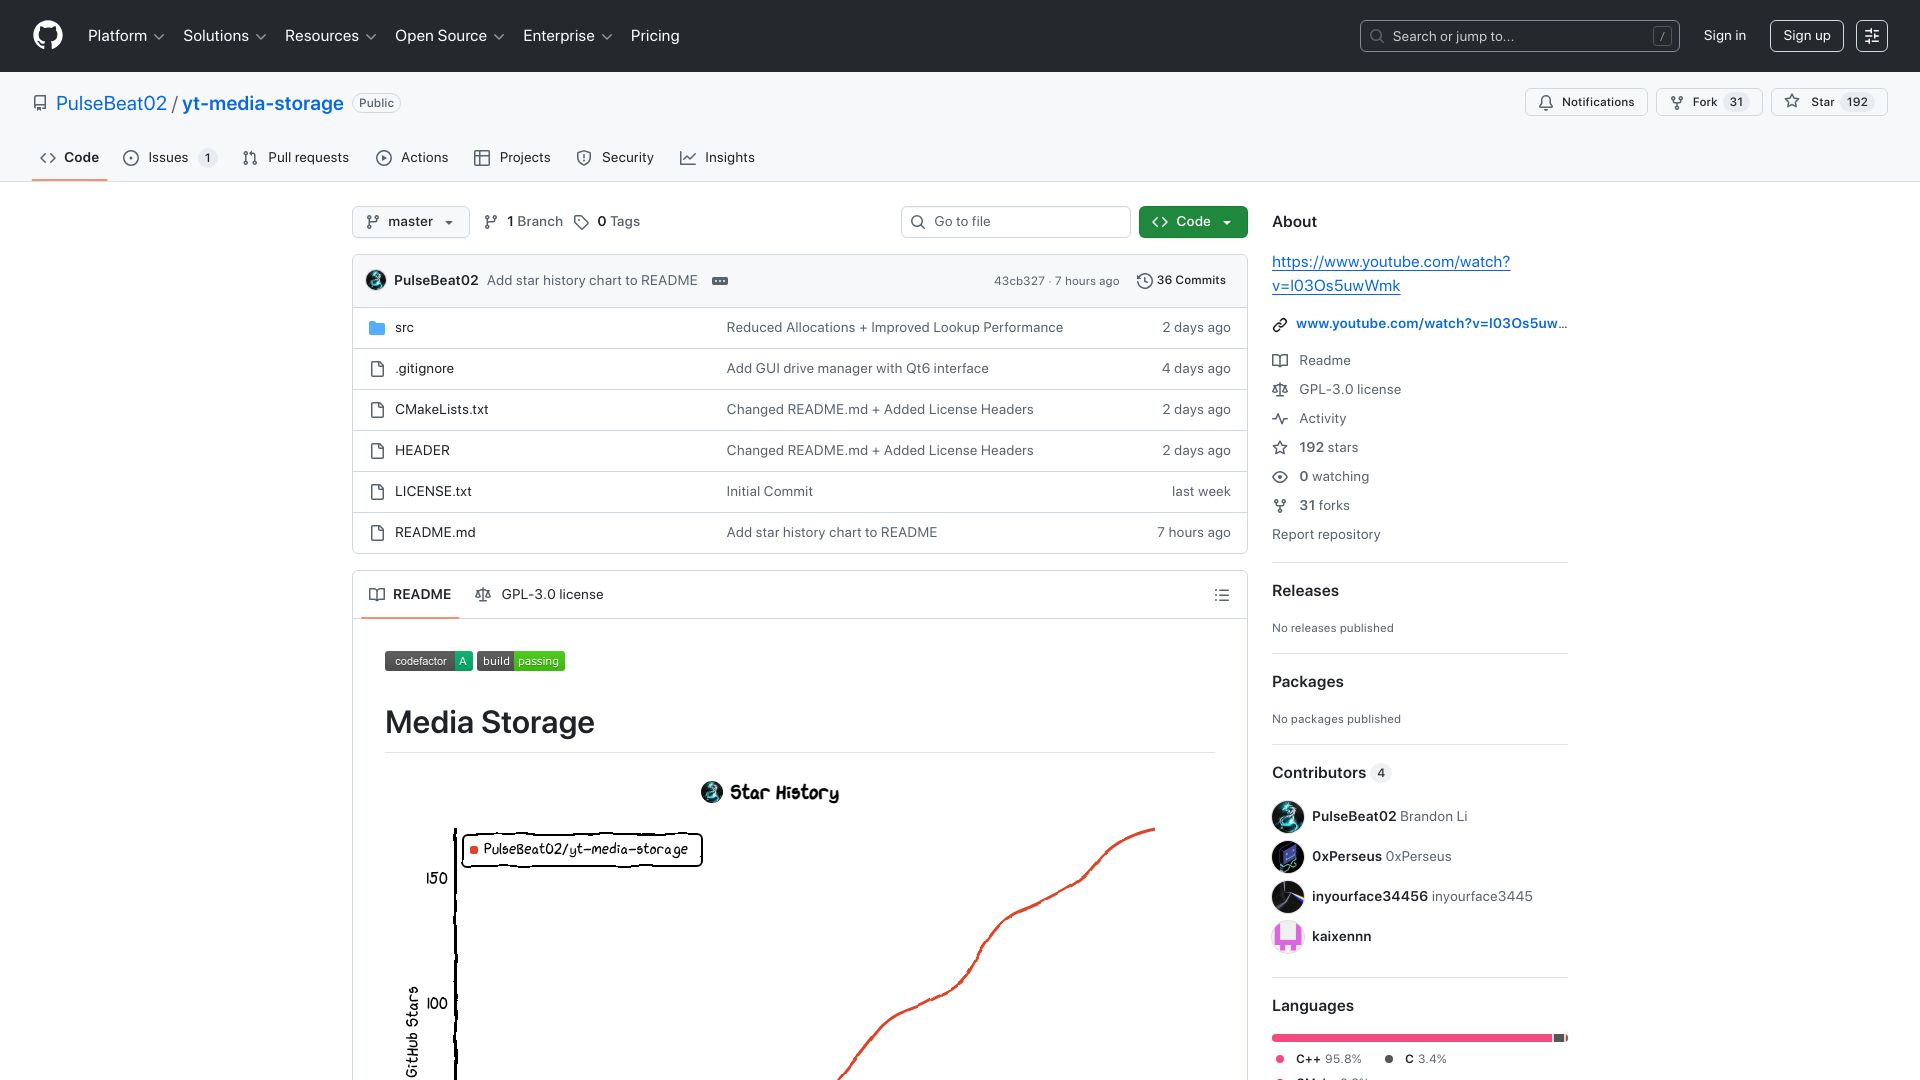The image size is (1920, 1080).
Task: Fork the repository
Action: pos(1708,102)
